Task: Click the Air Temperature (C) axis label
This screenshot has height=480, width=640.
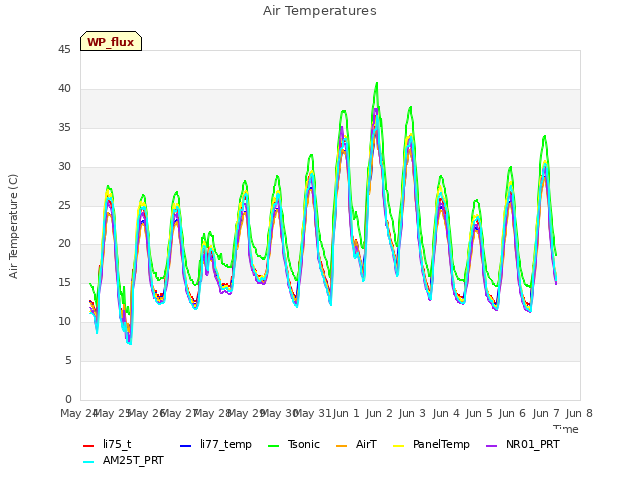Action: tap(13, 226)
